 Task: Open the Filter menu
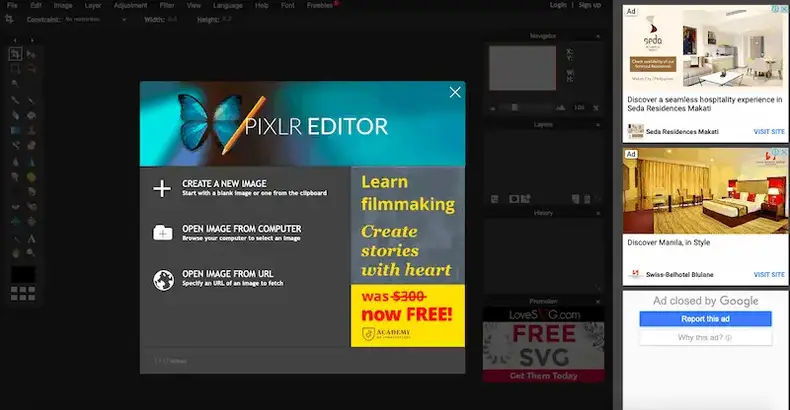[167, 5]
